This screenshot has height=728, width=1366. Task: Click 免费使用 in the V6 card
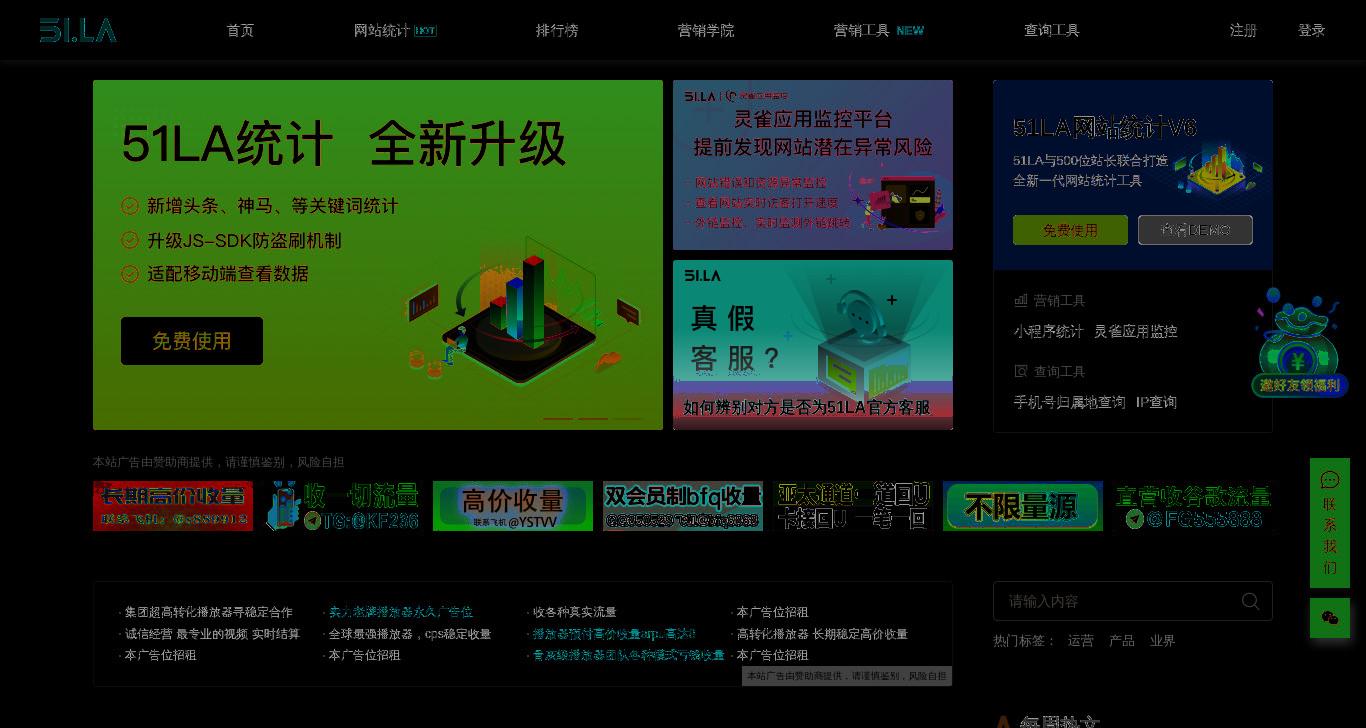pyautogui.click(x=1070, y=230)
